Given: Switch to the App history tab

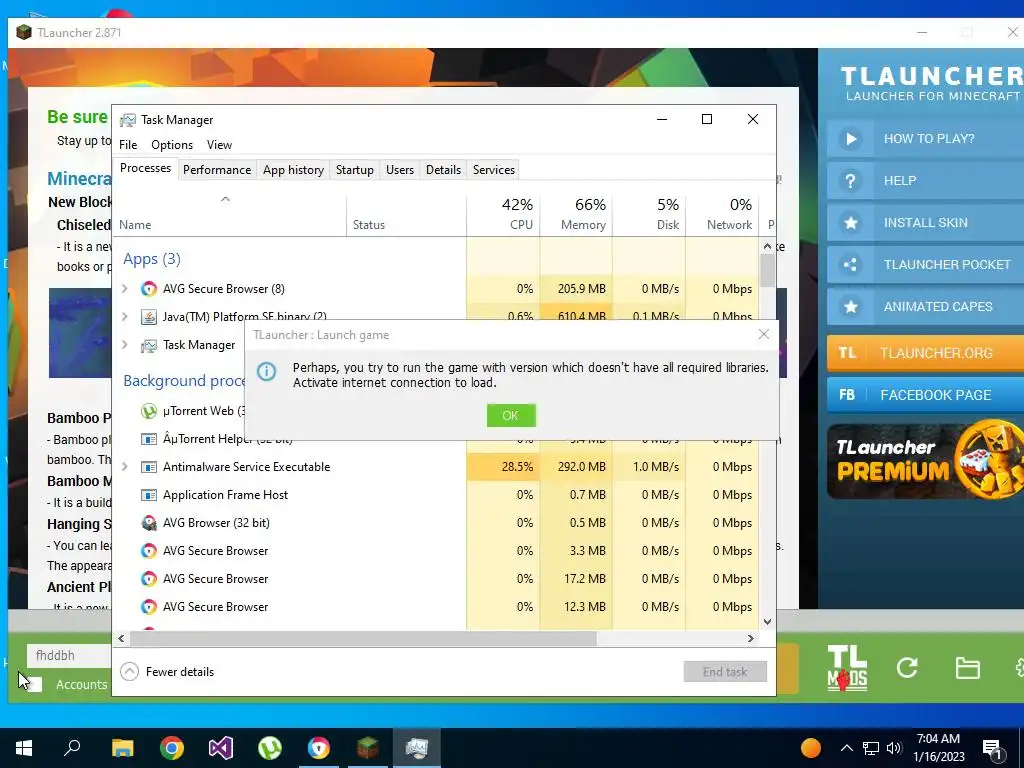Looking at the screenshot, I should (293, 170).
